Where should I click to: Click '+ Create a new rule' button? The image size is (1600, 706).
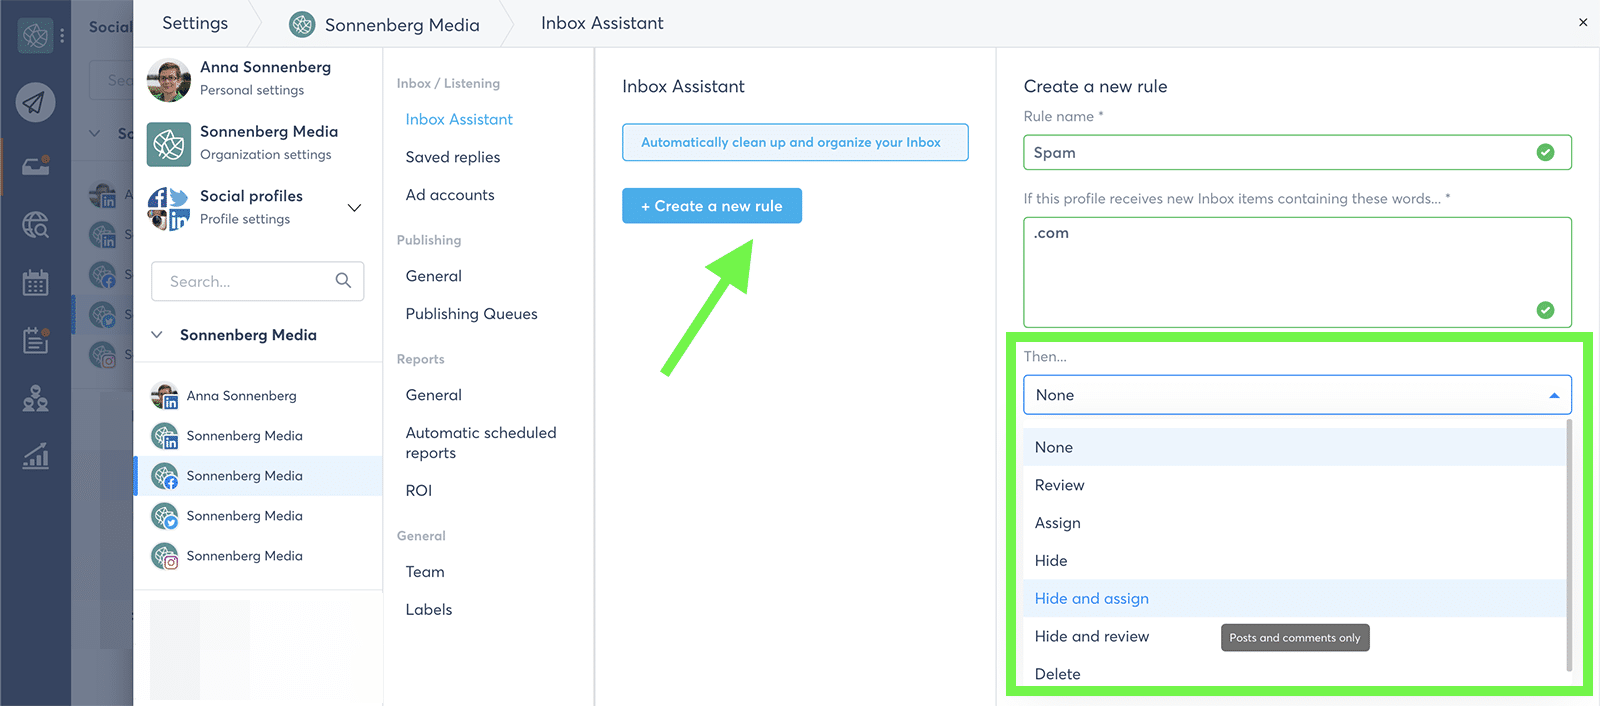[x=712, y=206]
